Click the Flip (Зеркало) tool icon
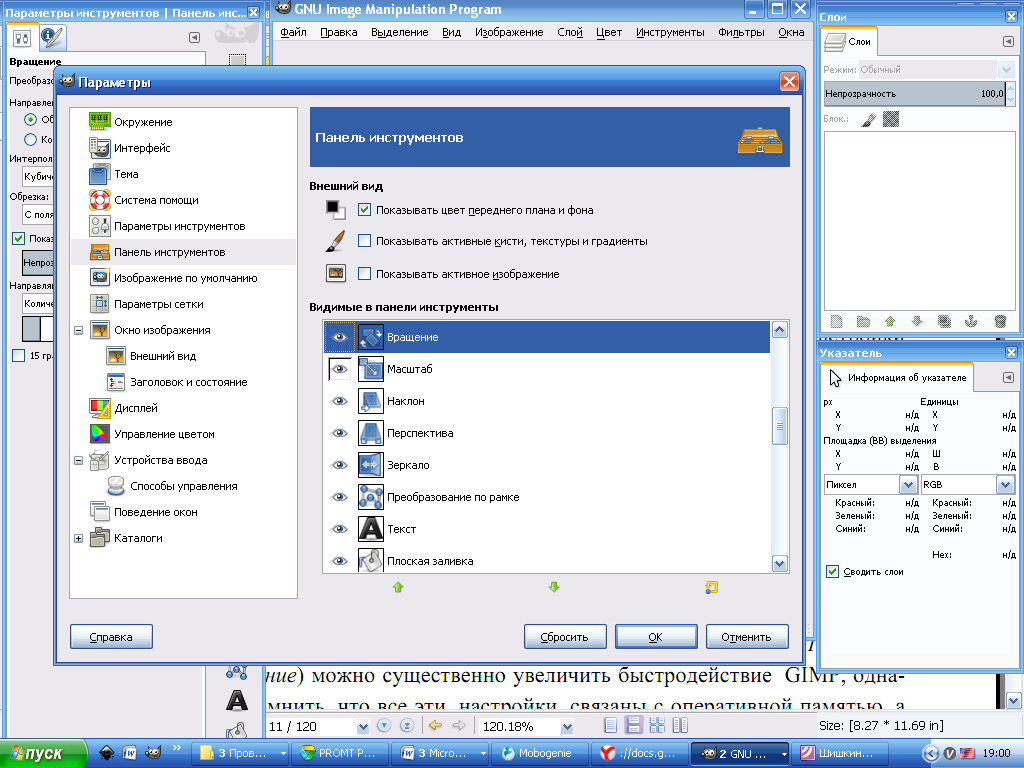 point(370,465)
